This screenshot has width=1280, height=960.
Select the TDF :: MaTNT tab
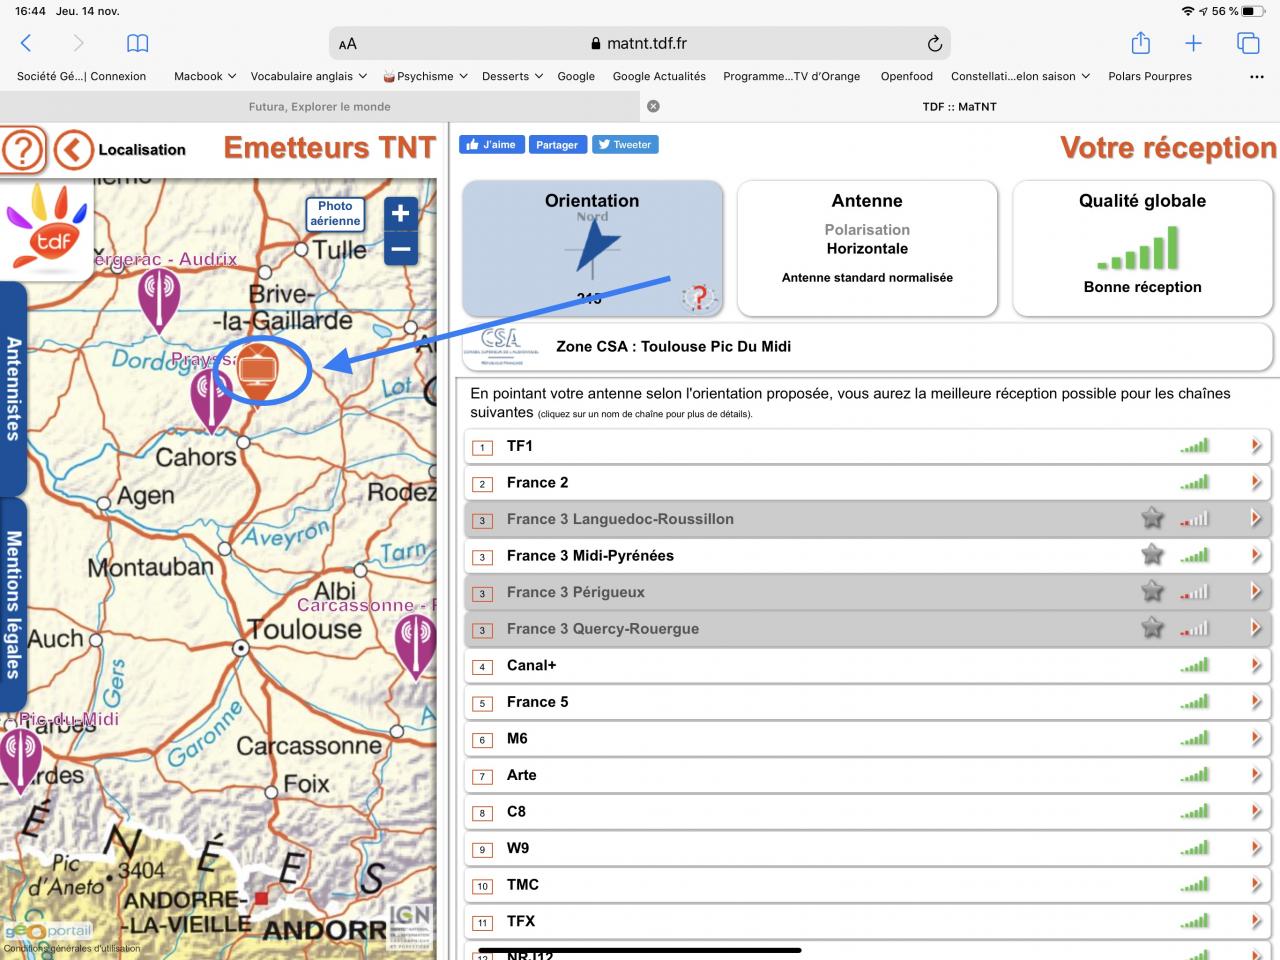960,106
